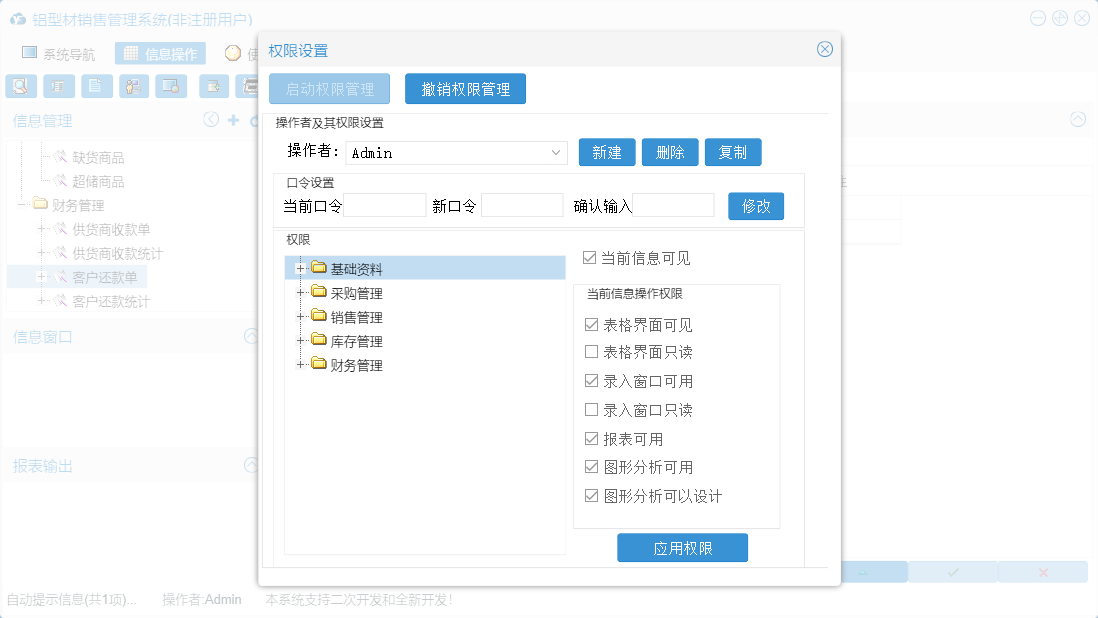Click the user with computer toolbar icon

tap(134, 86)
